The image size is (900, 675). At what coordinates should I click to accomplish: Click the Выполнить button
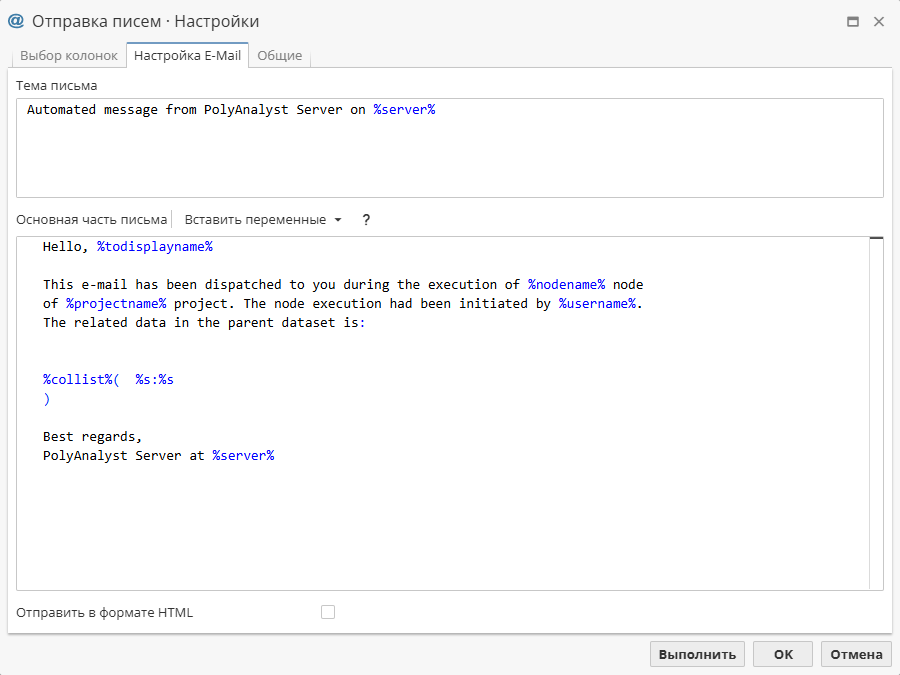pos(697,654)
